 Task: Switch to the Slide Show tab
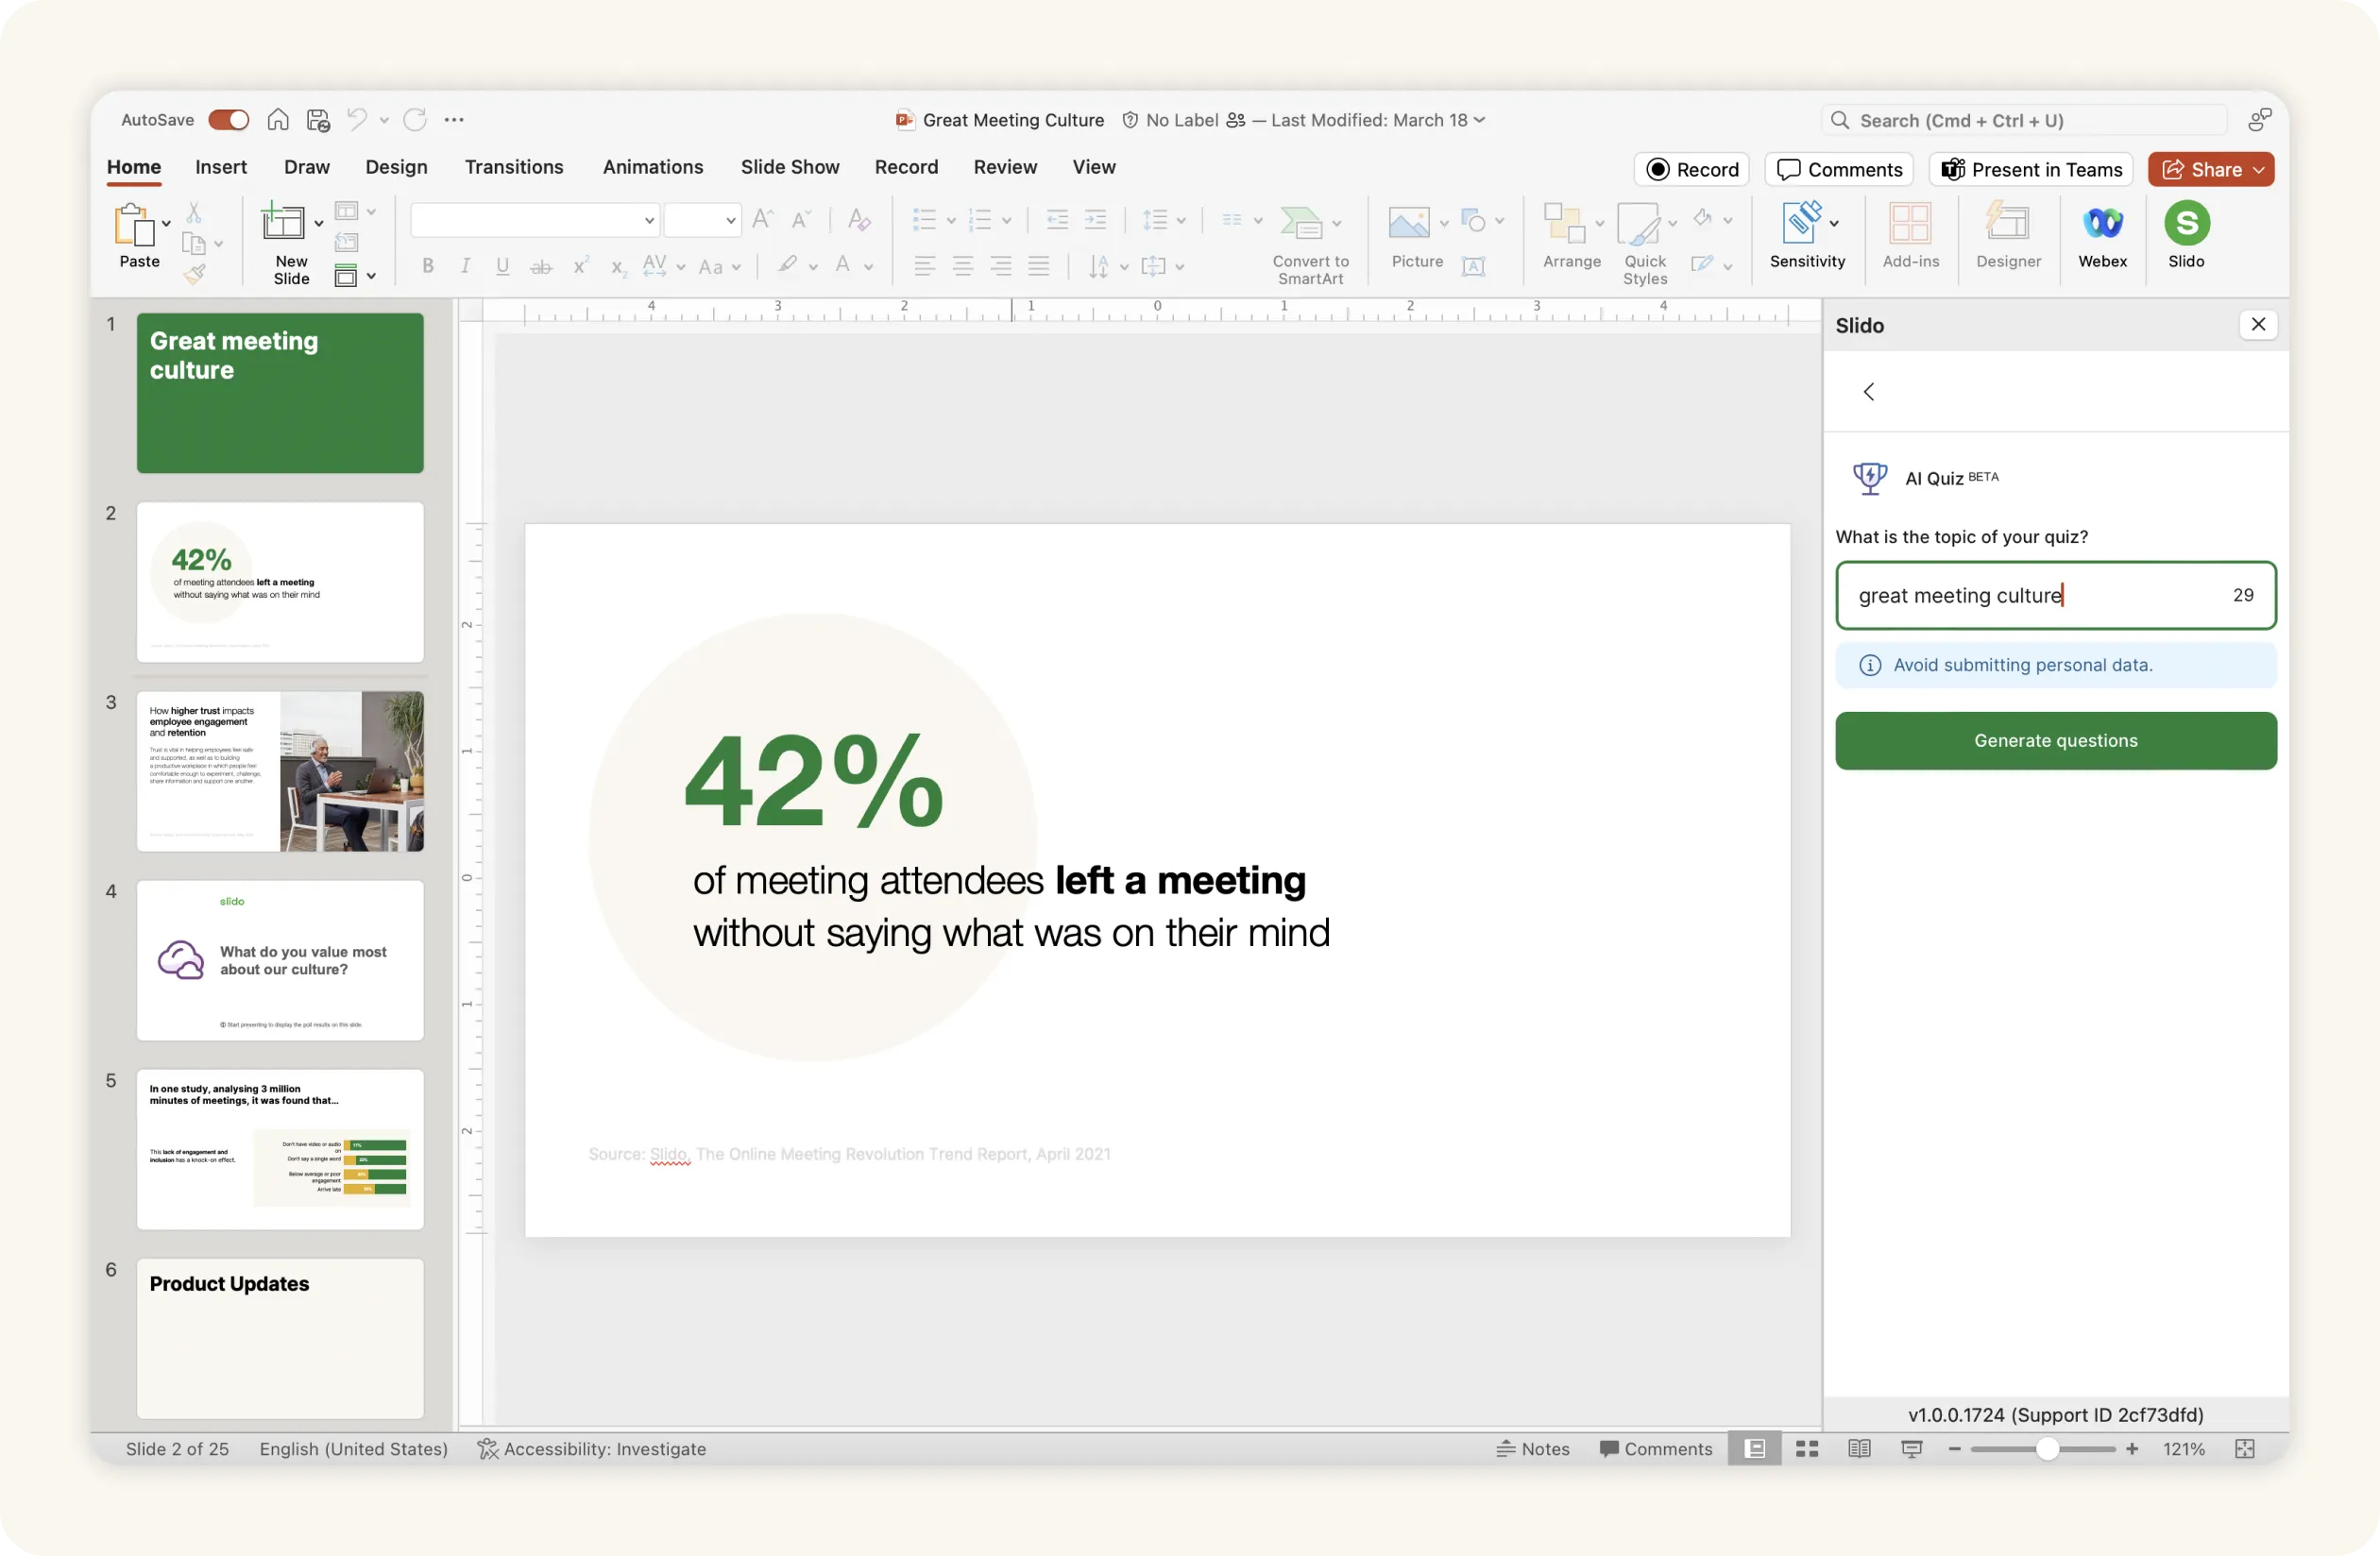(x=790, y=167)
